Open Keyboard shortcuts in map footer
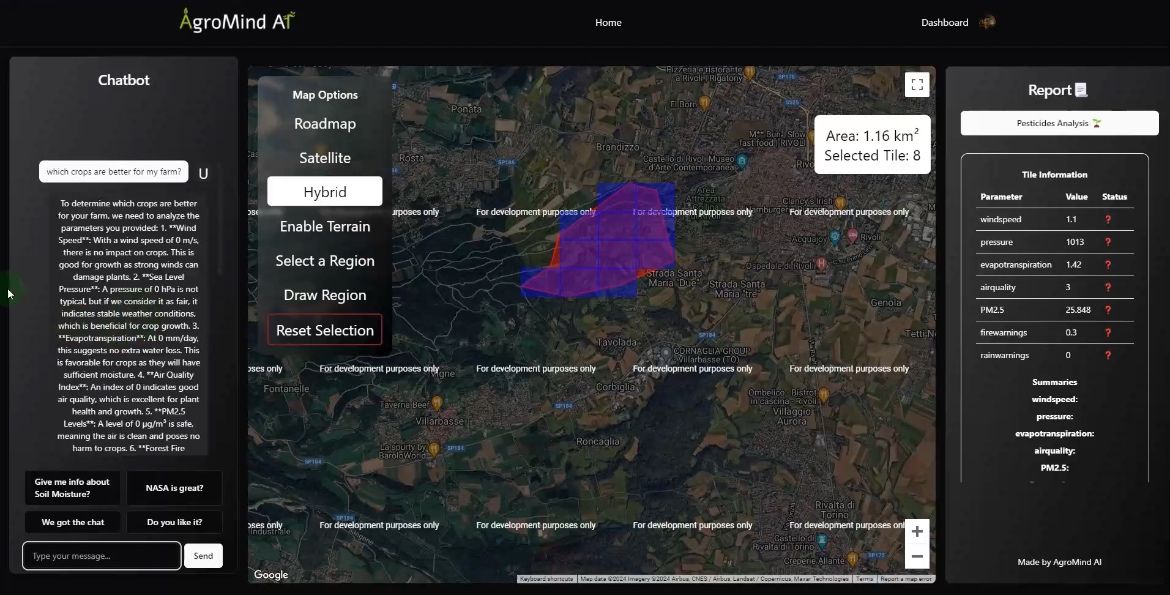 pos(547,579)
